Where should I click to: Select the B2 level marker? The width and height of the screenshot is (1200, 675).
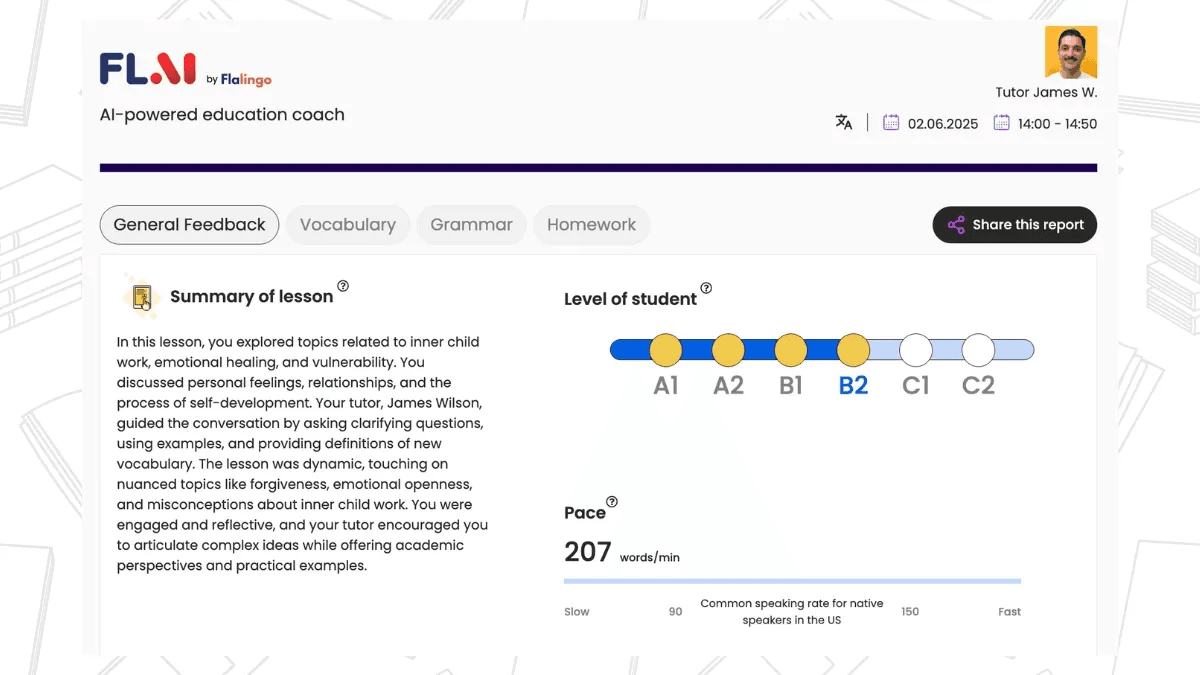point(853,350)
